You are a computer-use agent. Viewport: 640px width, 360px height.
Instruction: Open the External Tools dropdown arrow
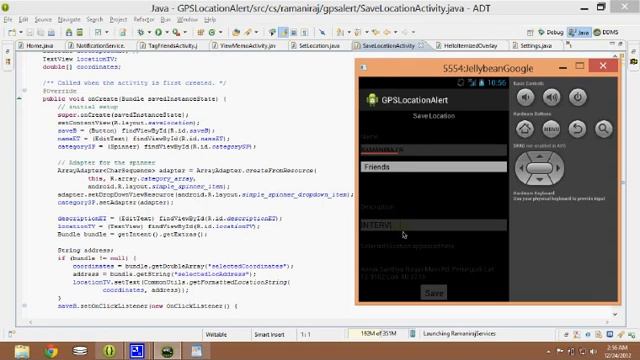pyautogui.click(x=185, y=32)
